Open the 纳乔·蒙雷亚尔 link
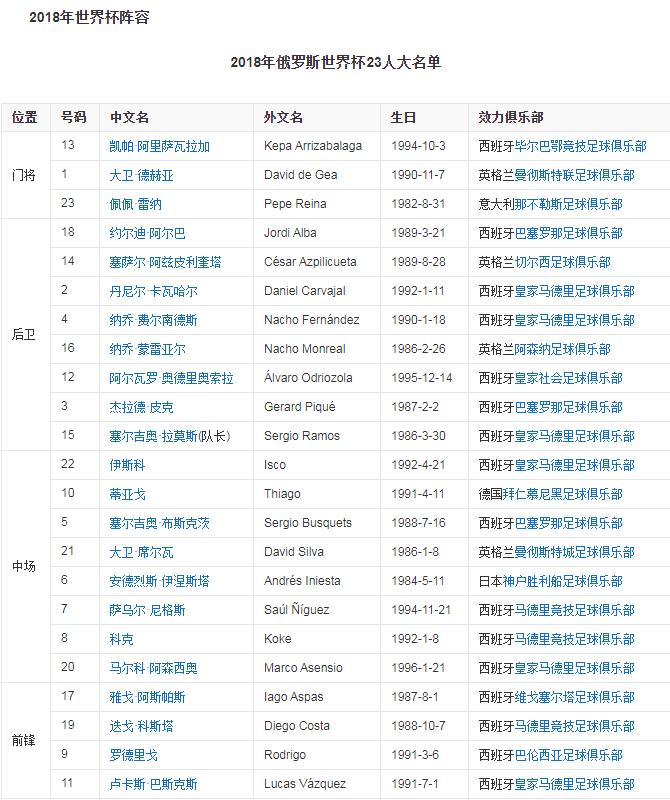The image size is (670, 800). pyautogui.click(x=147, y=350)
